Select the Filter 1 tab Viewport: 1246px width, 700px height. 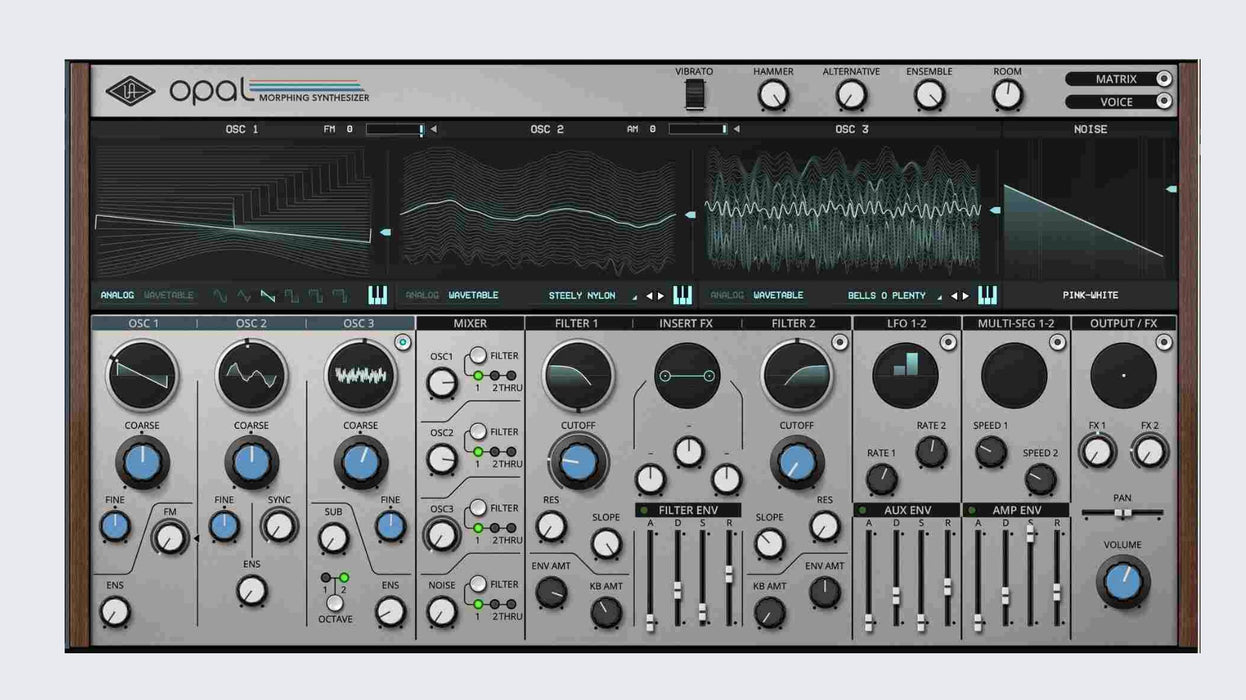(x=577, y=323)
